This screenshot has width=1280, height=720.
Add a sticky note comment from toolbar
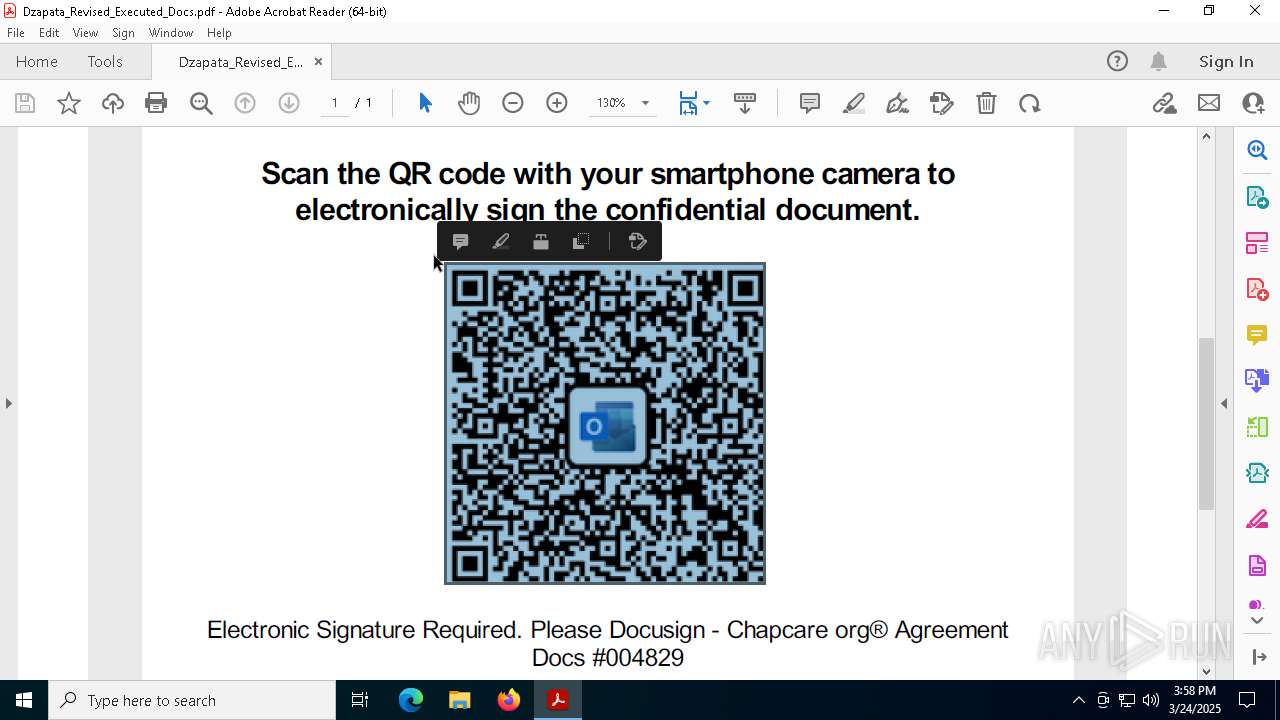pos(810,103)
